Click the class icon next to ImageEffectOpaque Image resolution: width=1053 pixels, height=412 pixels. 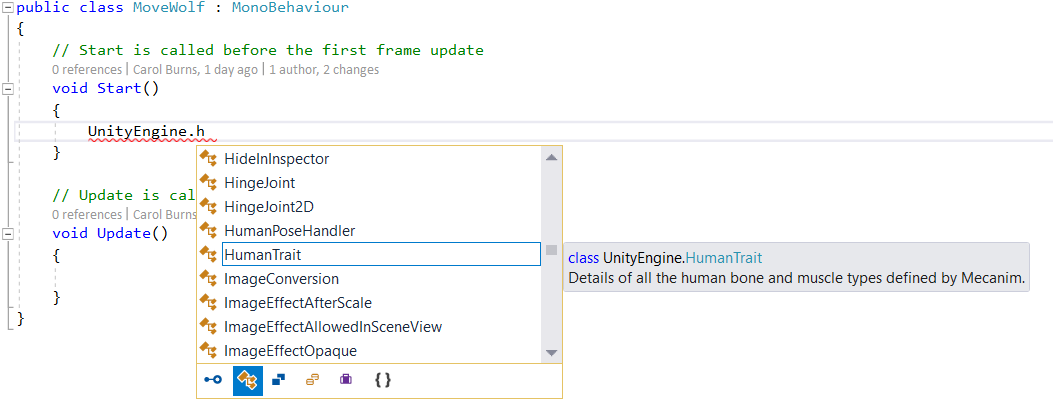(209, 350)
